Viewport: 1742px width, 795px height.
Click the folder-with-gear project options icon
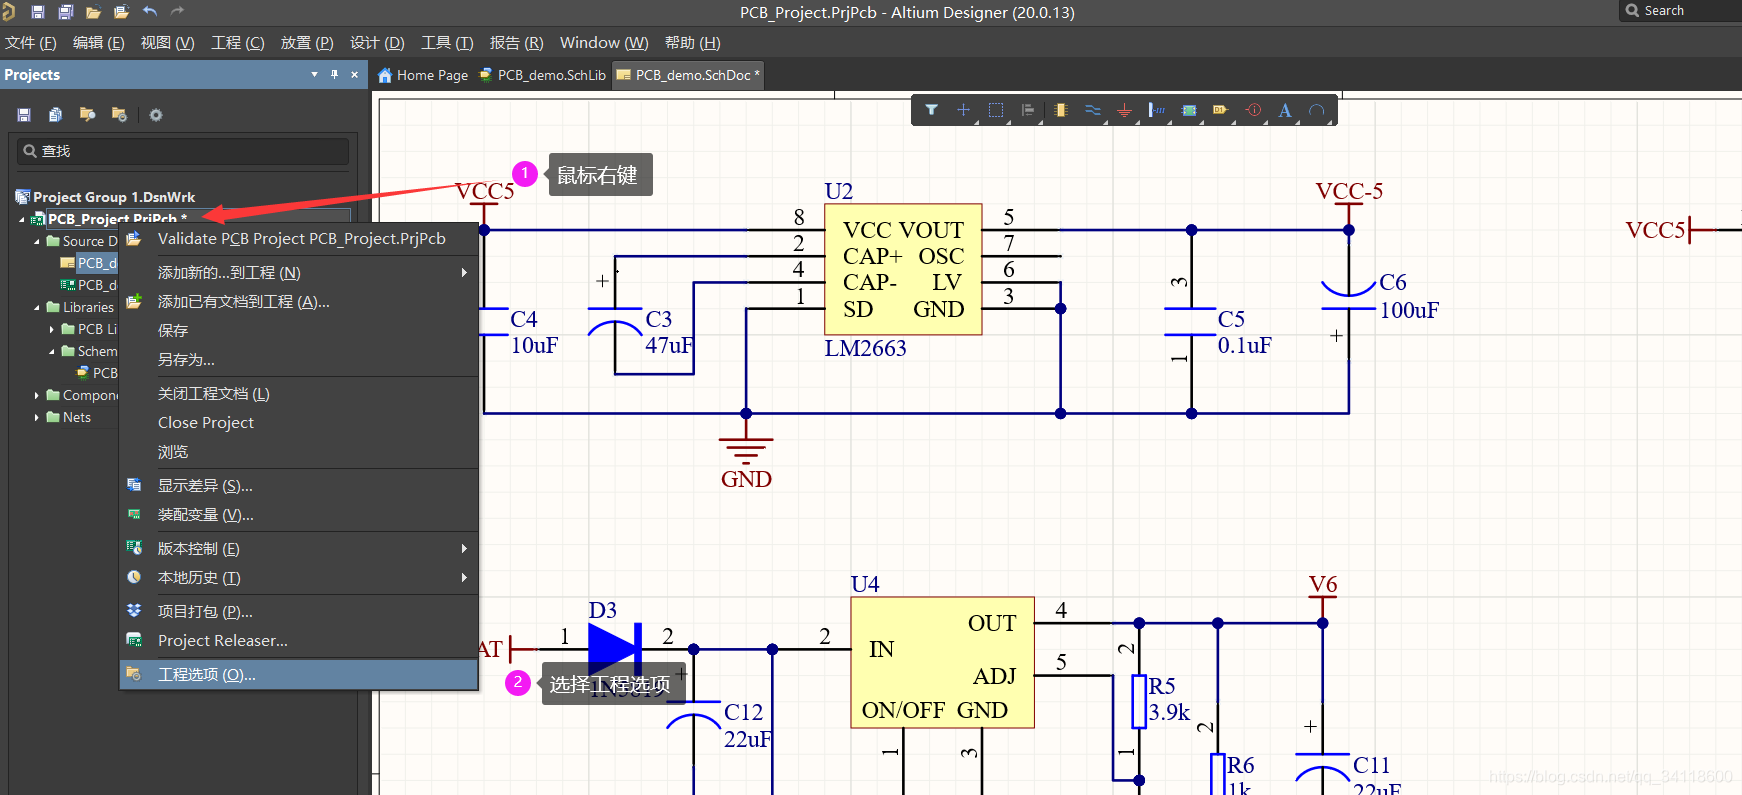[120, 115]
